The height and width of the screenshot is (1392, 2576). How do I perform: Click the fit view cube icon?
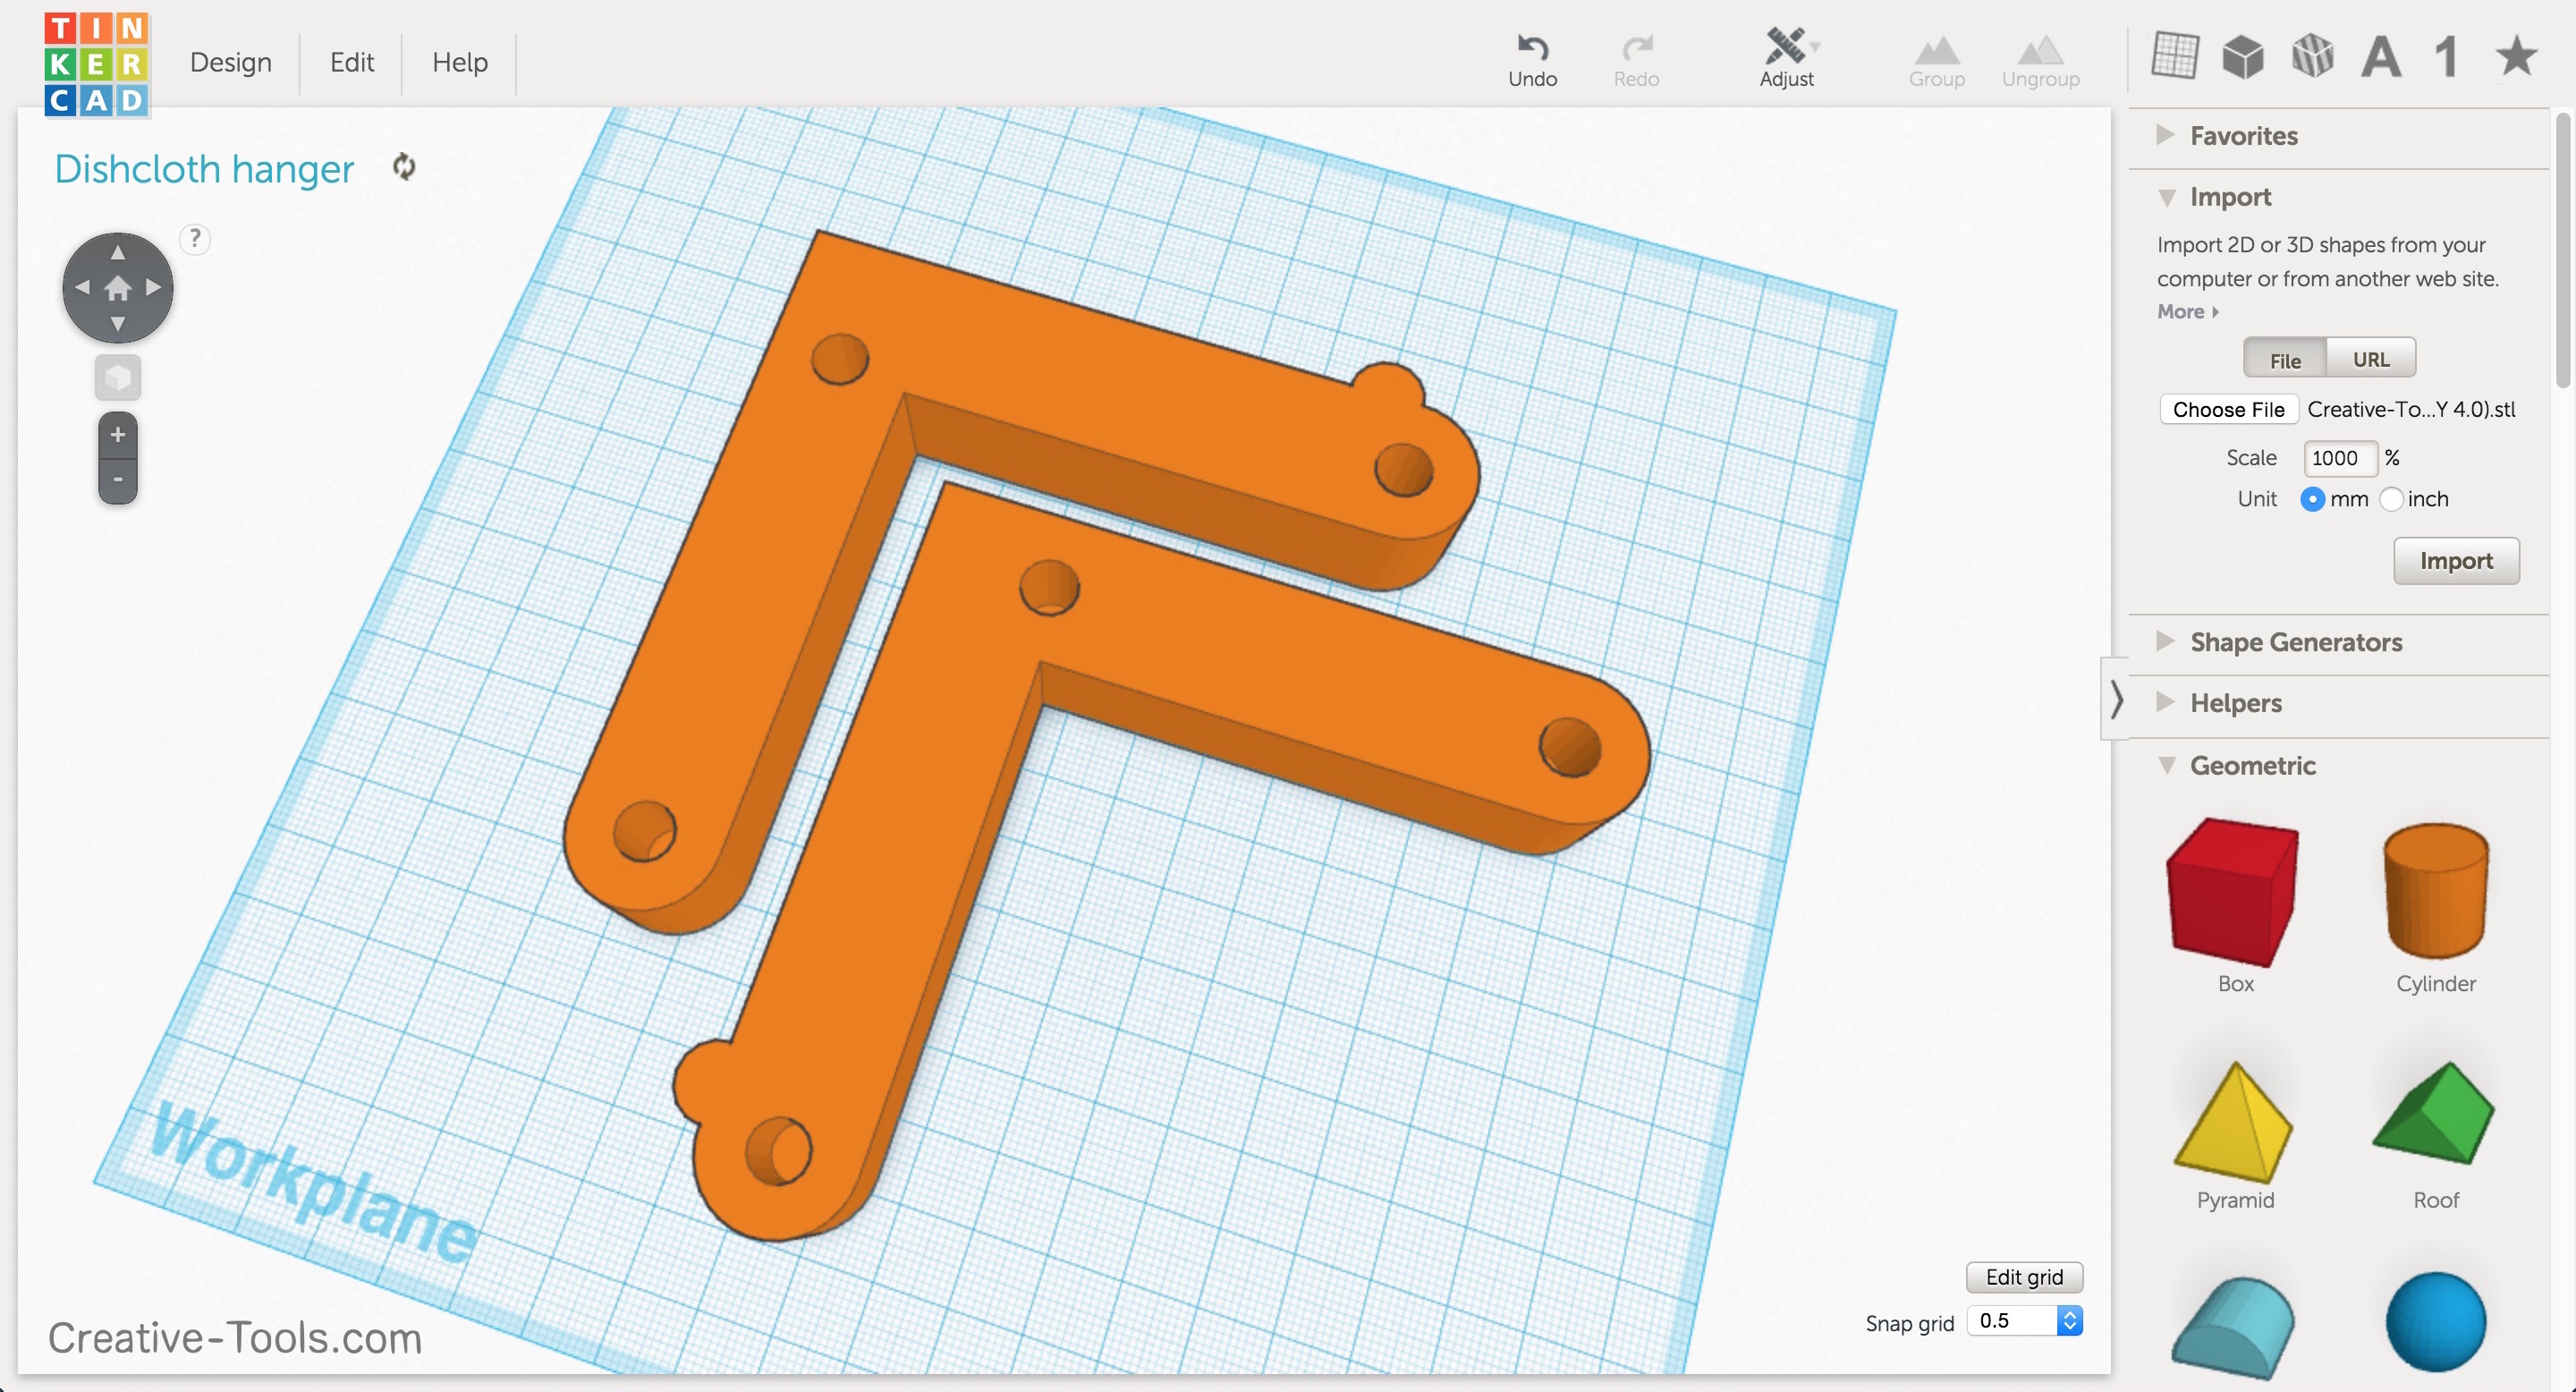118,378
